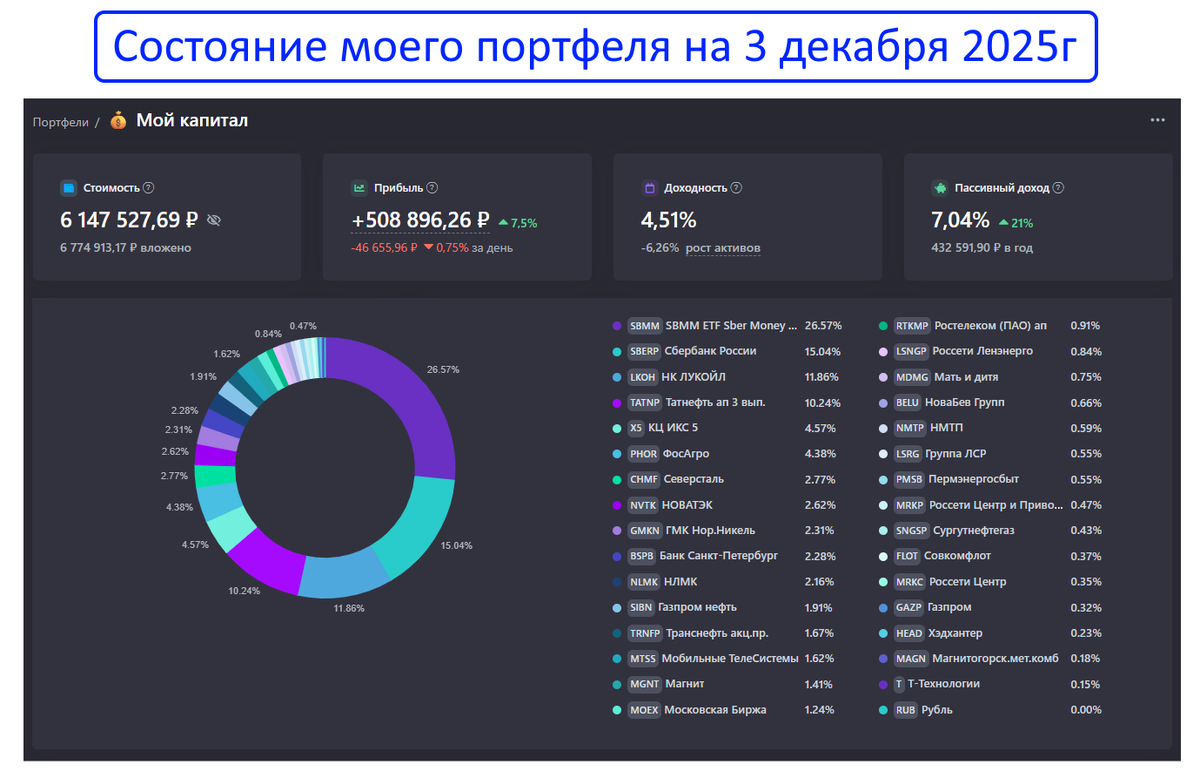Select the LKOH ticker badge

point(644,377)
